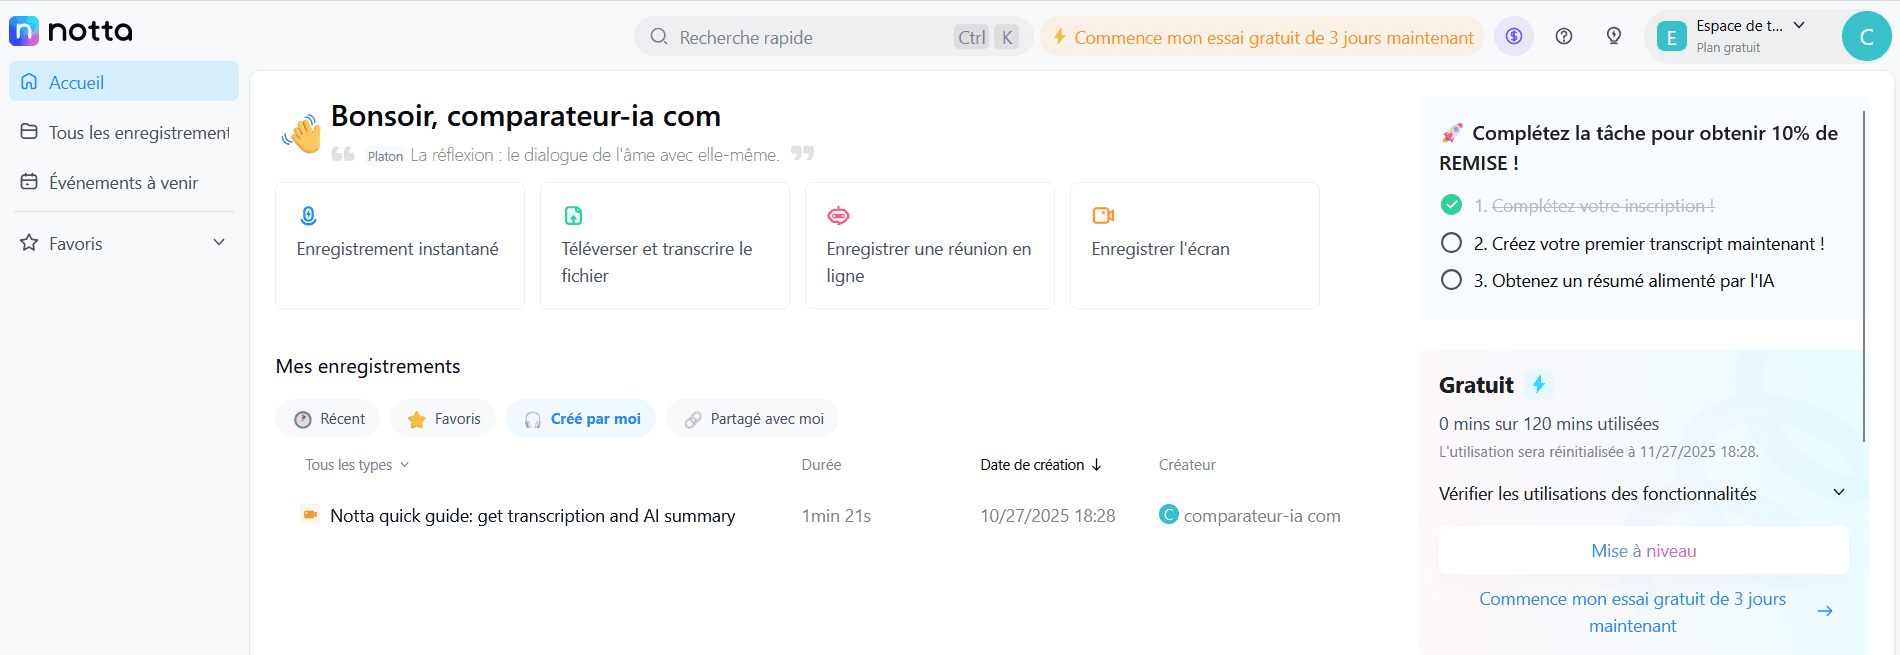Click the lightbulb suggestions icon
This screenshot has height=655, width=1900.
1614,37
